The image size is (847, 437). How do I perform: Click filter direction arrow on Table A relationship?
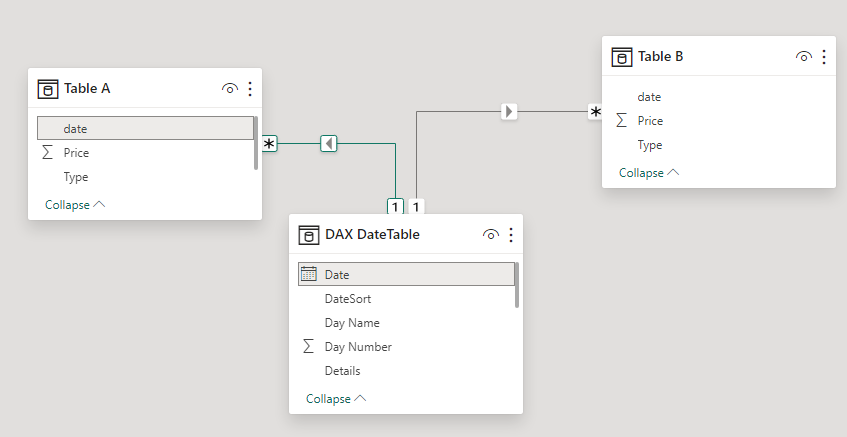click(328, 144)
